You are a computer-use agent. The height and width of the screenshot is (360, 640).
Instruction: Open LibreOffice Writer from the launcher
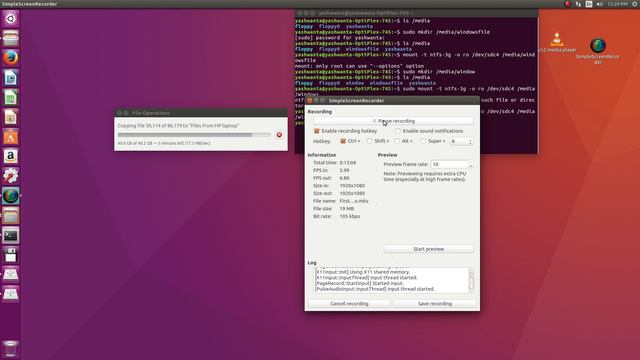point(11,78)
